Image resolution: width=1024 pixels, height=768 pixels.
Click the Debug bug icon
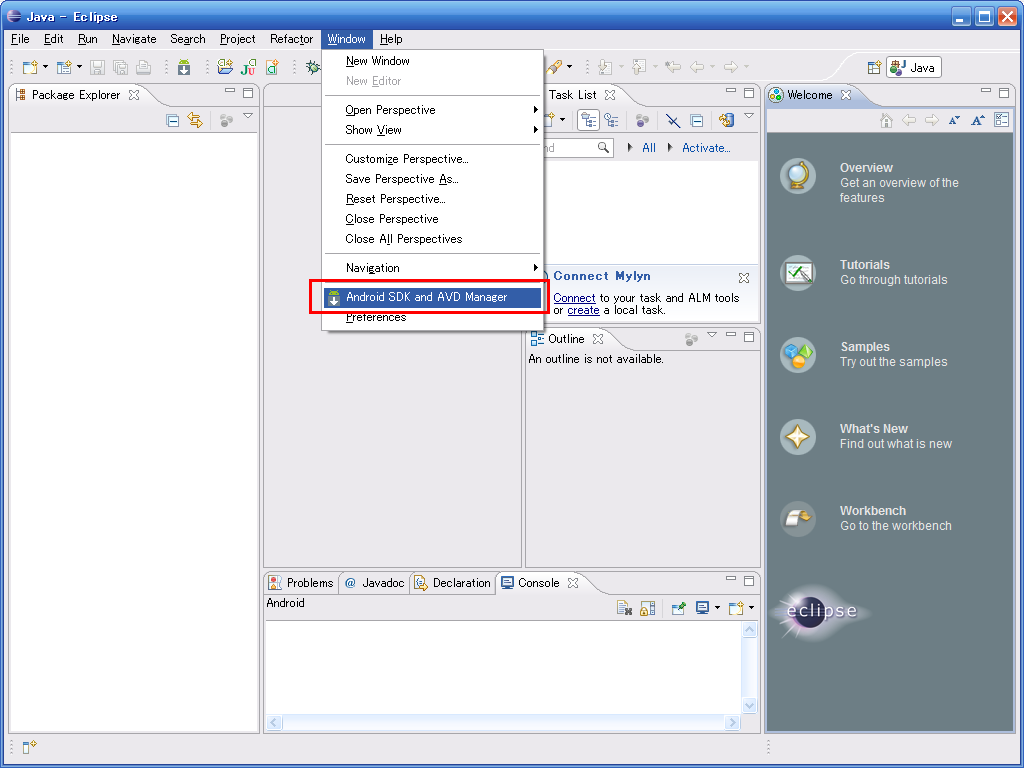point(313,67)
